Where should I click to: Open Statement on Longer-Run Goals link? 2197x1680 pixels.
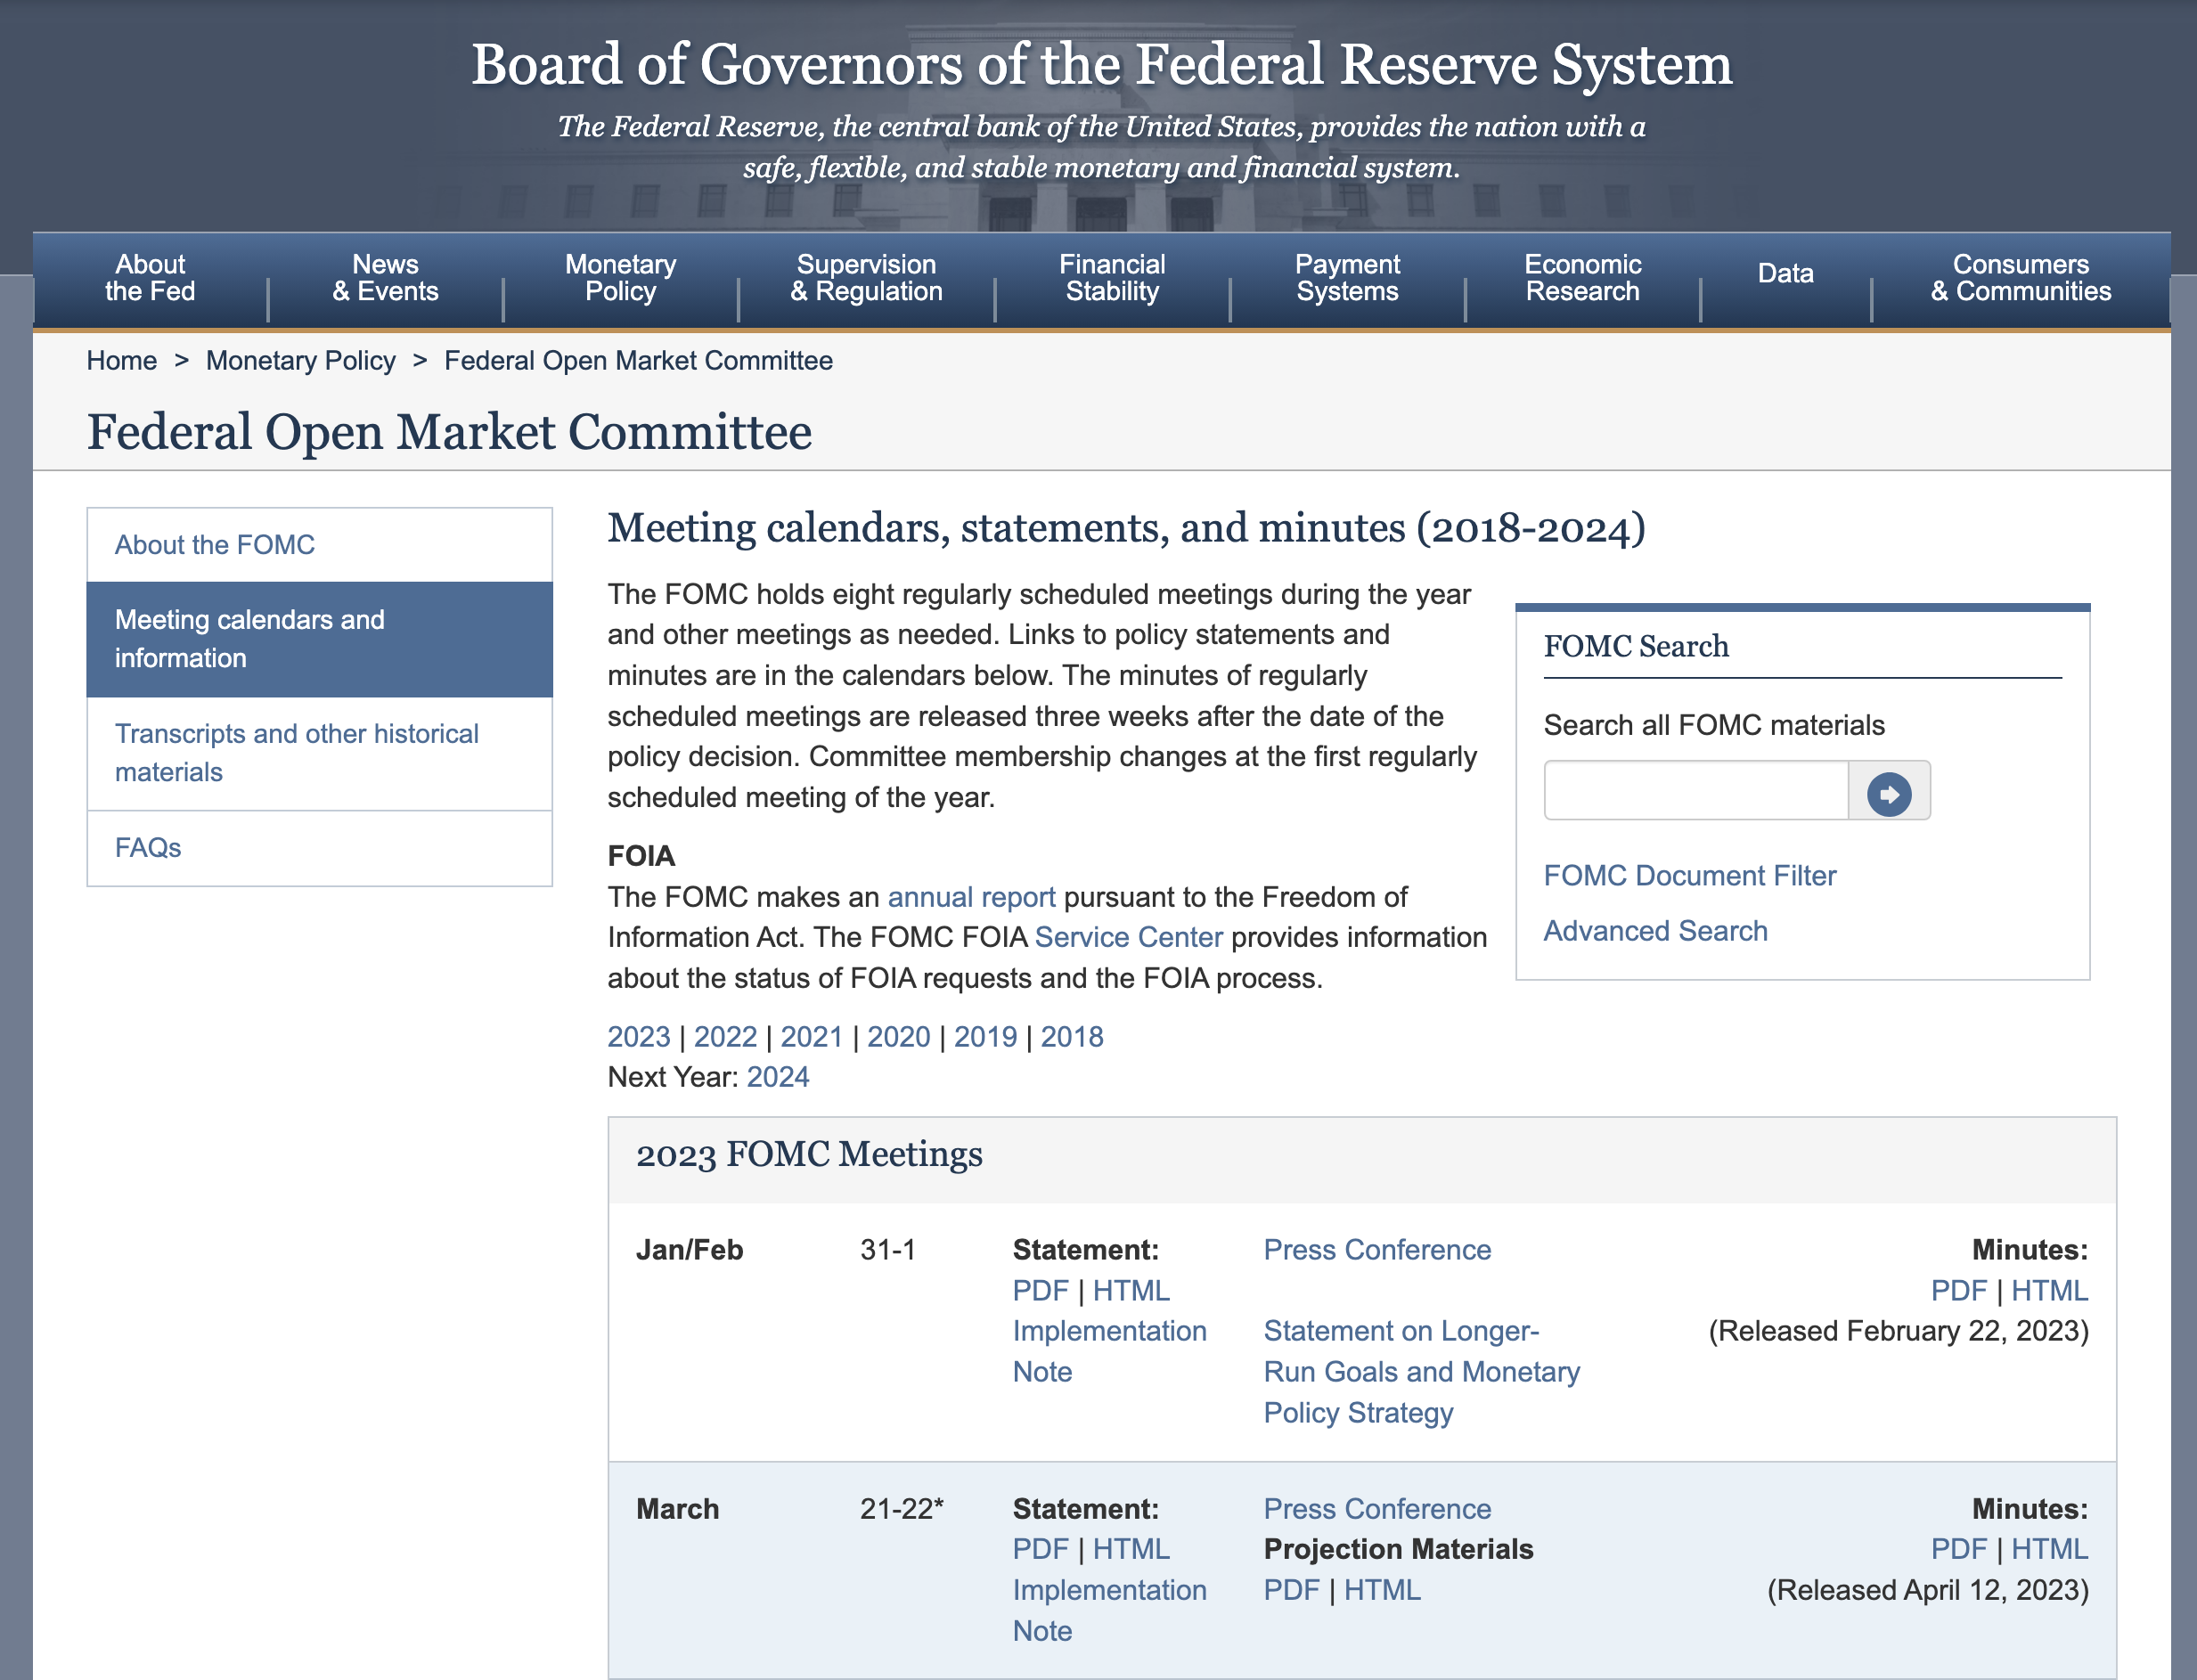[1421, 1372]
